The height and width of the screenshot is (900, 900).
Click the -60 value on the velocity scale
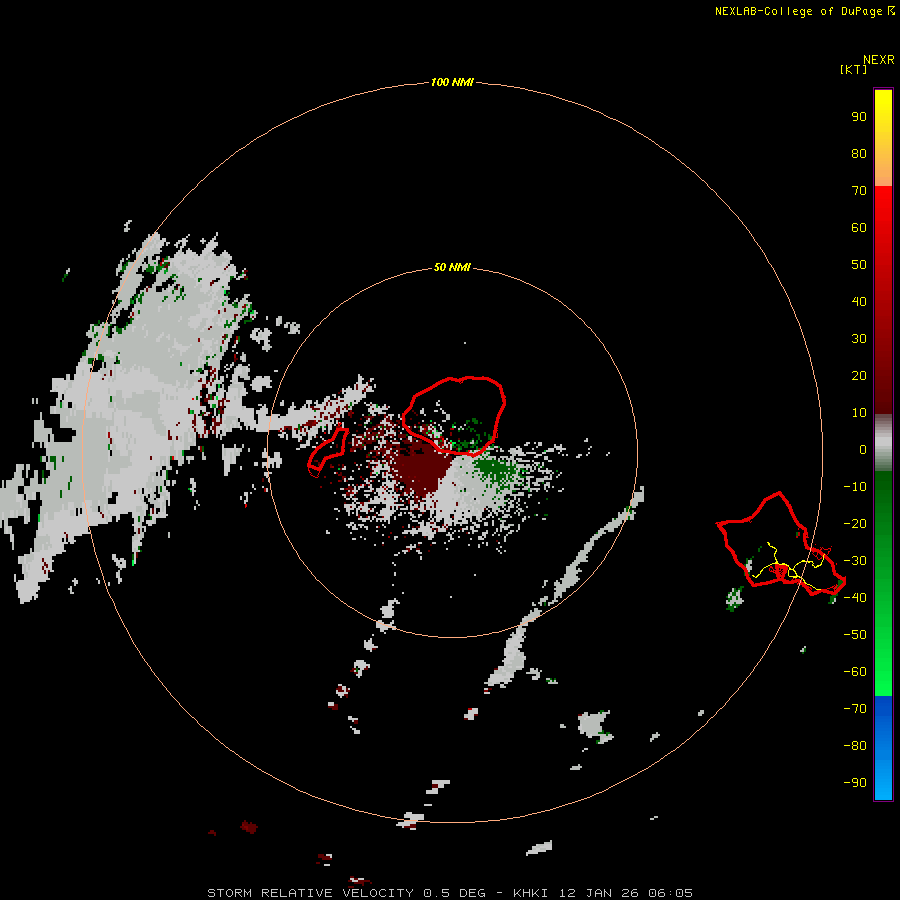click(855, 672)
